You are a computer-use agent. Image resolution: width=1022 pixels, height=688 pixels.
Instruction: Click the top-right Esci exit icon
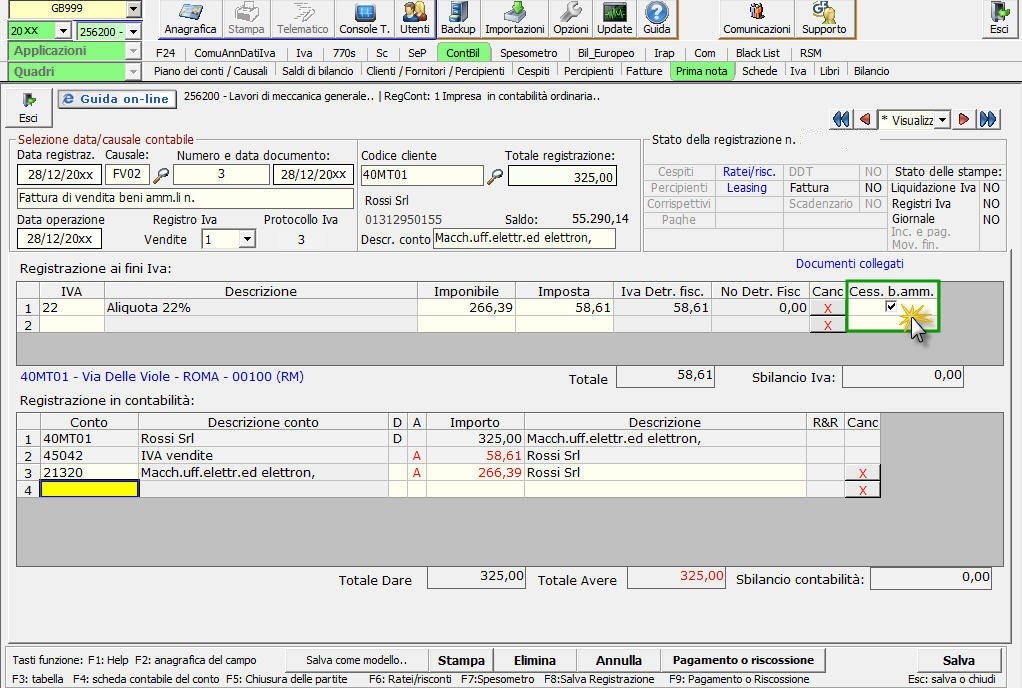[x=999, y=19]
